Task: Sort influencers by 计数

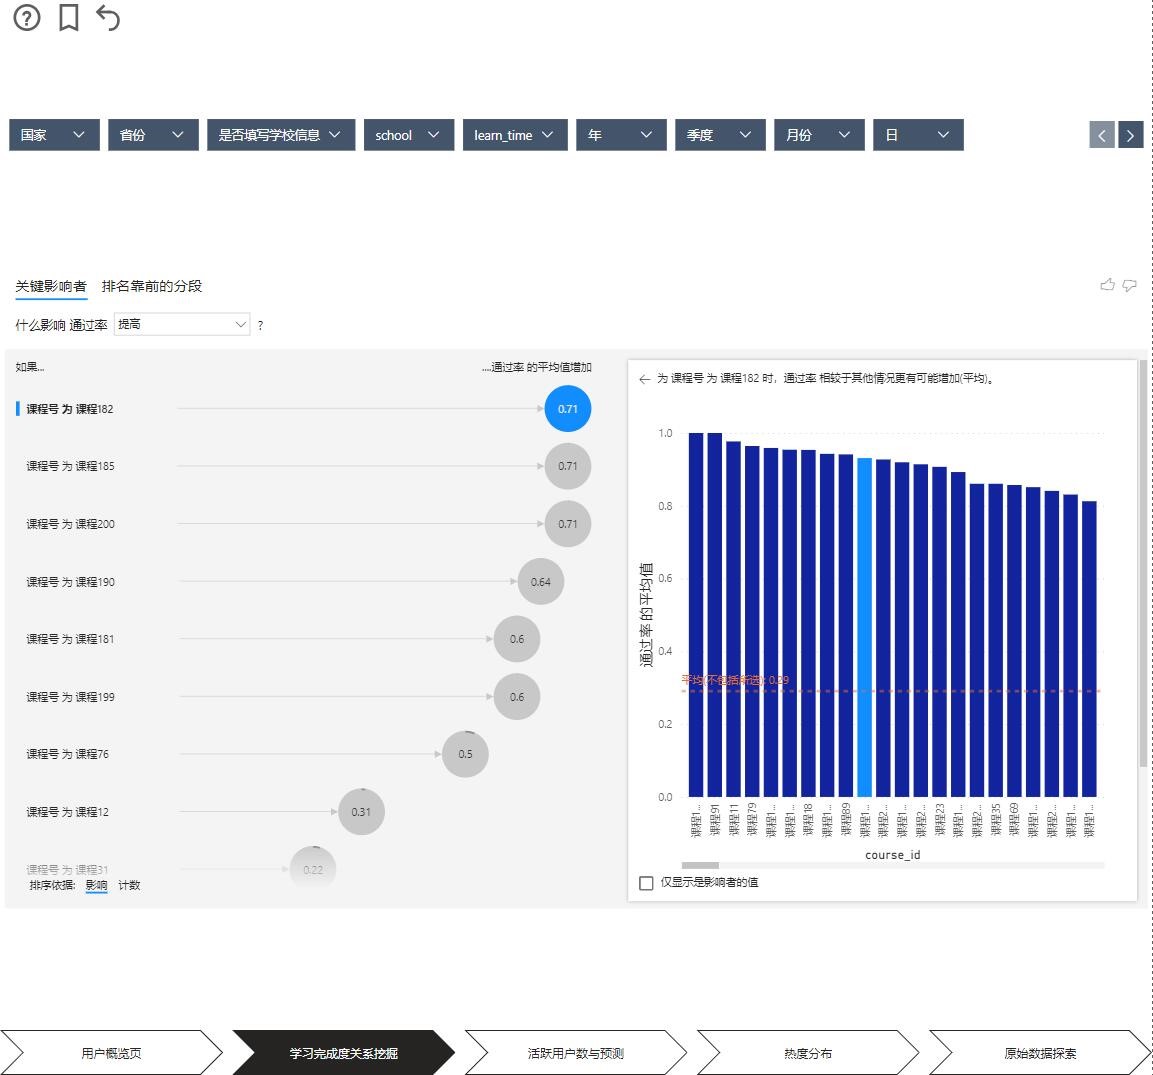Action: [129, 885]
